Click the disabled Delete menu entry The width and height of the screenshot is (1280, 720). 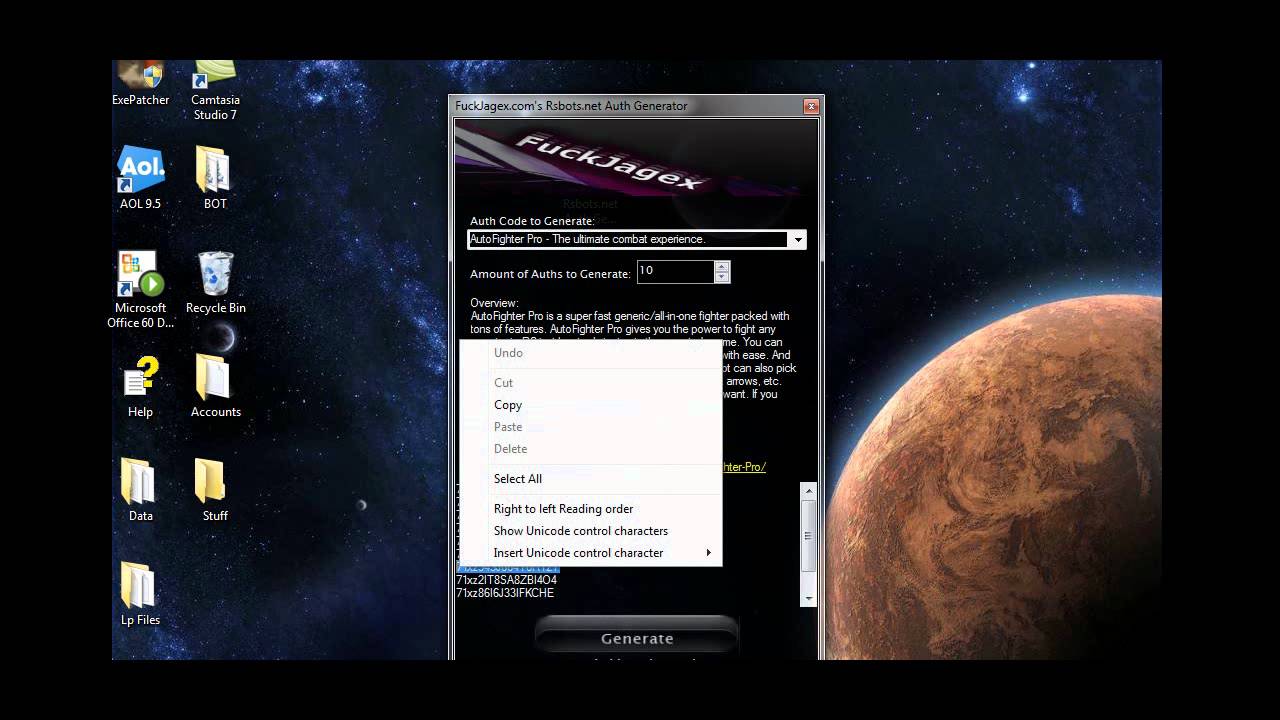click(590, 449)
